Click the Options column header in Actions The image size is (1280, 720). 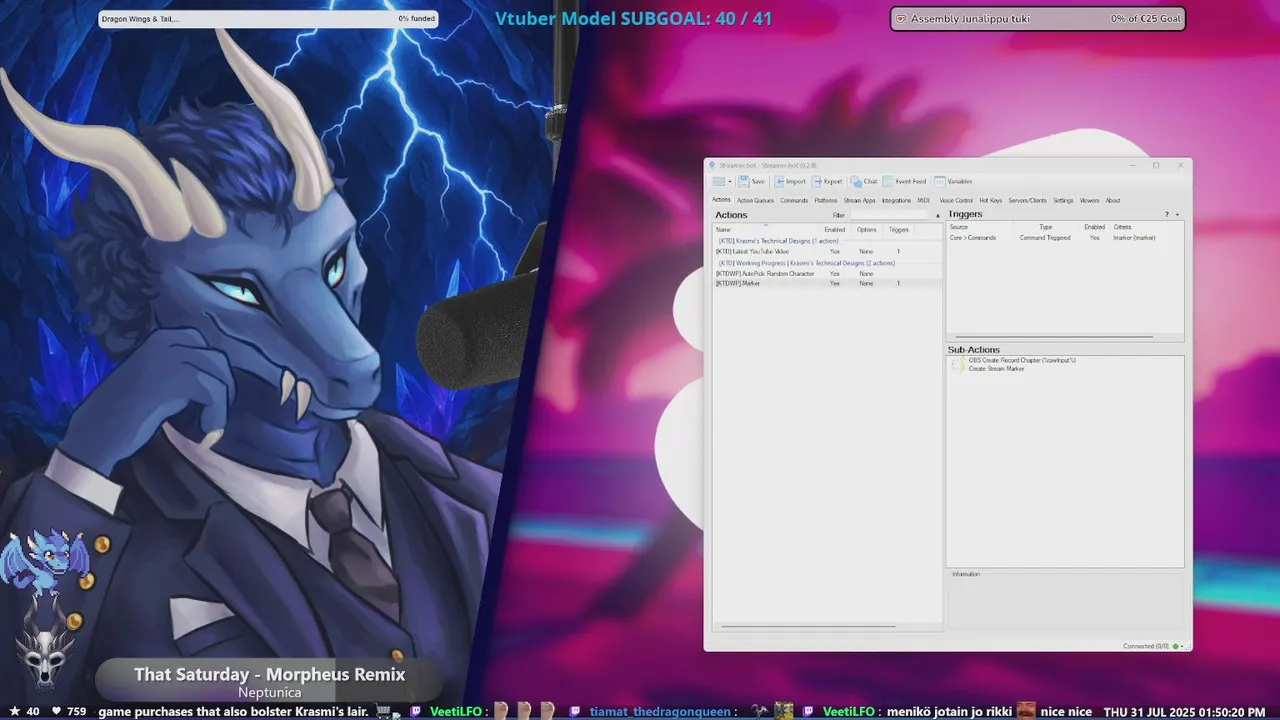(x=866, y=230)
